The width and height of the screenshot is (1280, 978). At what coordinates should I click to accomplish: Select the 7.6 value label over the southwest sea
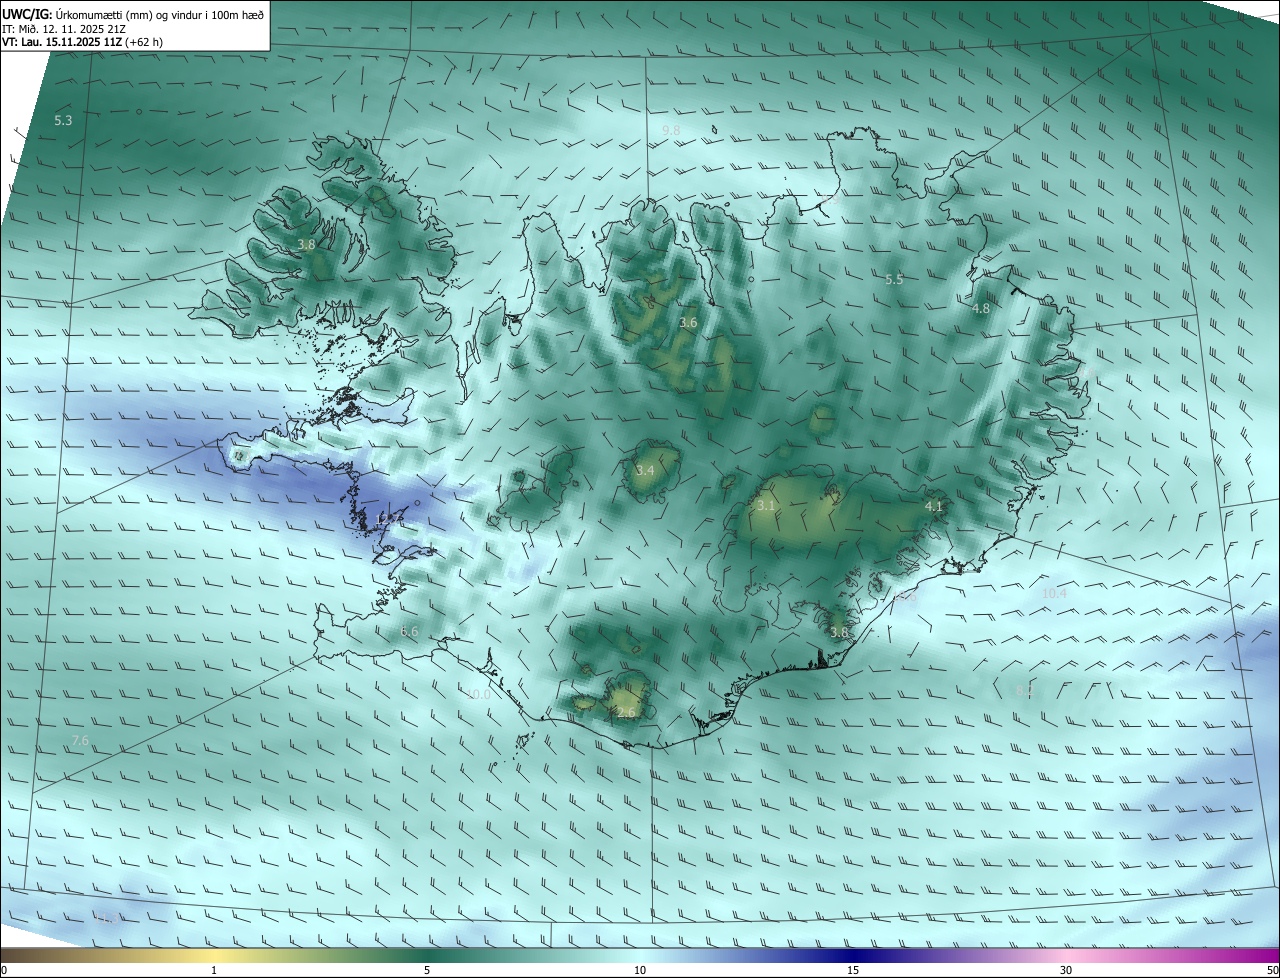tap(81, 740)
